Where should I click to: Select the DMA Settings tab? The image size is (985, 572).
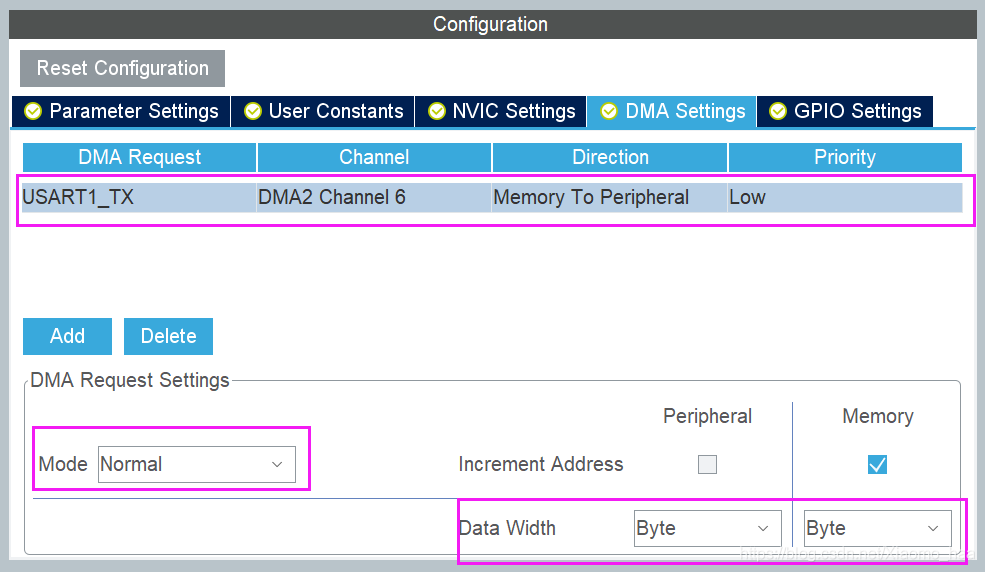point(672,111)
